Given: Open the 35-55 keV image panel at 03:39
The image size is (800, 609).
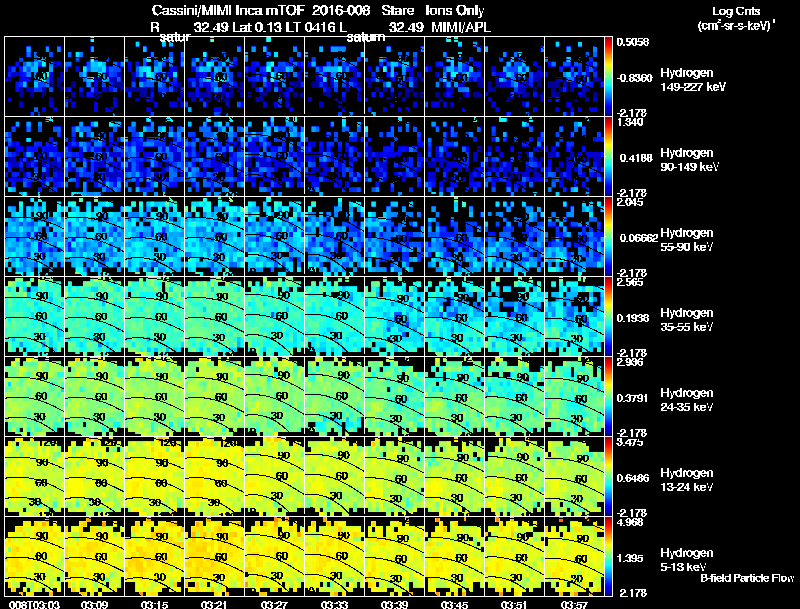Looking at the screenshot, I should coord(394,316).
